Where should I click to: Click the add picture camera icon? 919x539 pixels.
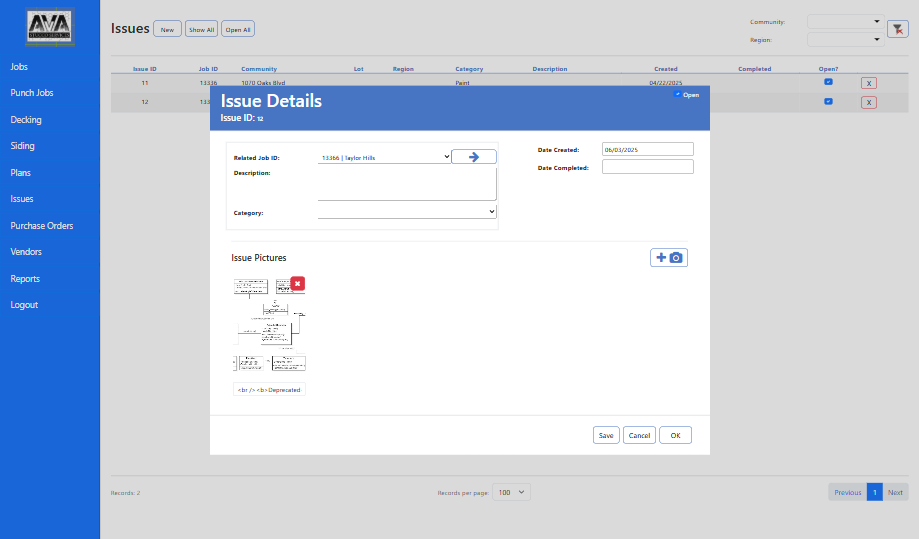click(669, 258)
